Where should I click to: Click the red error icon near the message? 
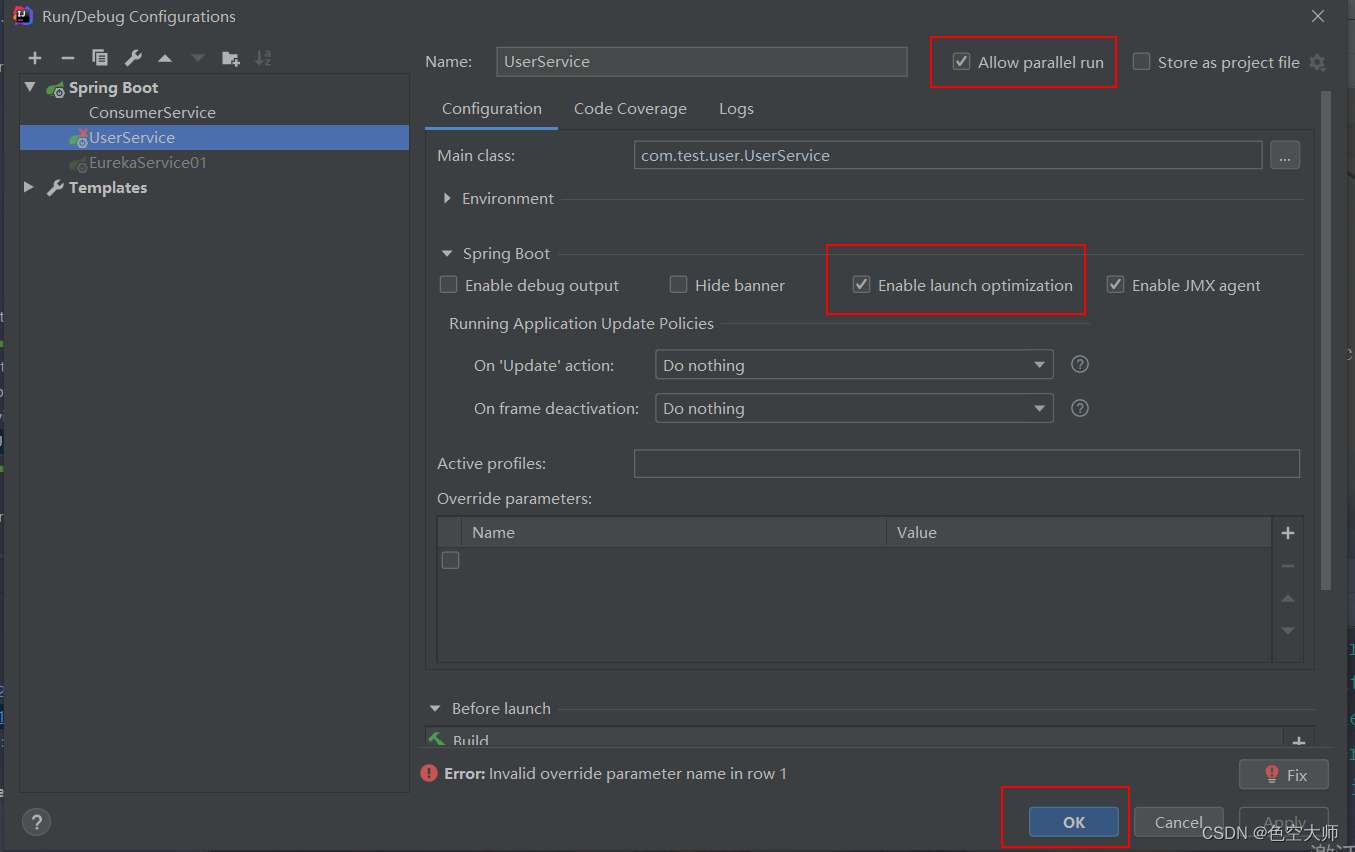[x=429, y=773]
